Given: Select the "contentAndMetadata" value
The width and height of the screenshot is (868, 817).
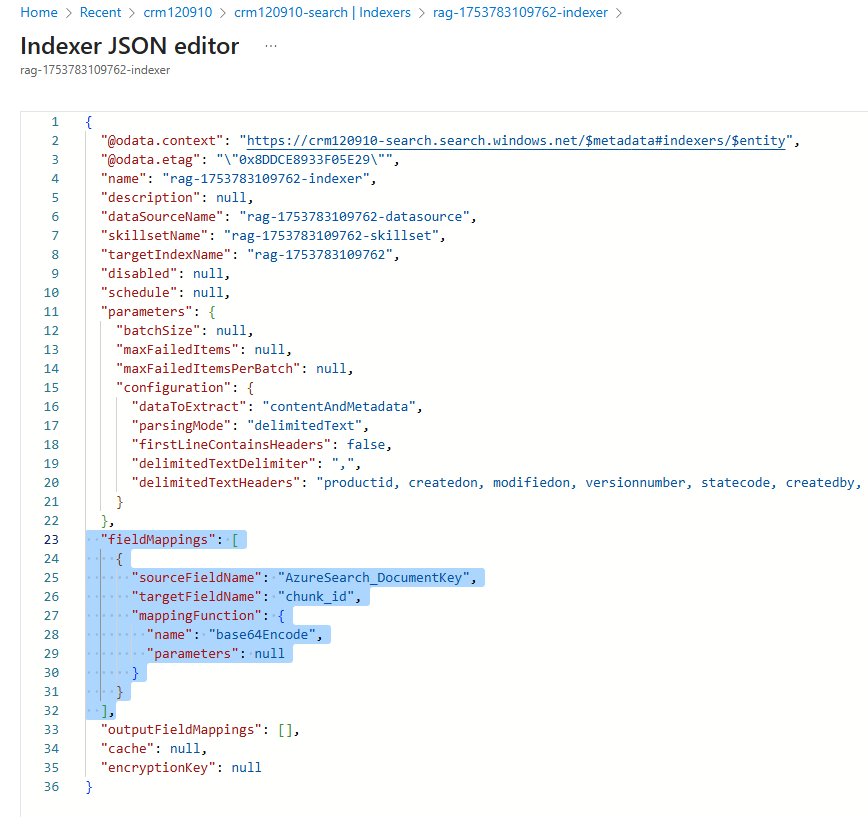Looking at the screenshot, I should click(x=339, y=406).
